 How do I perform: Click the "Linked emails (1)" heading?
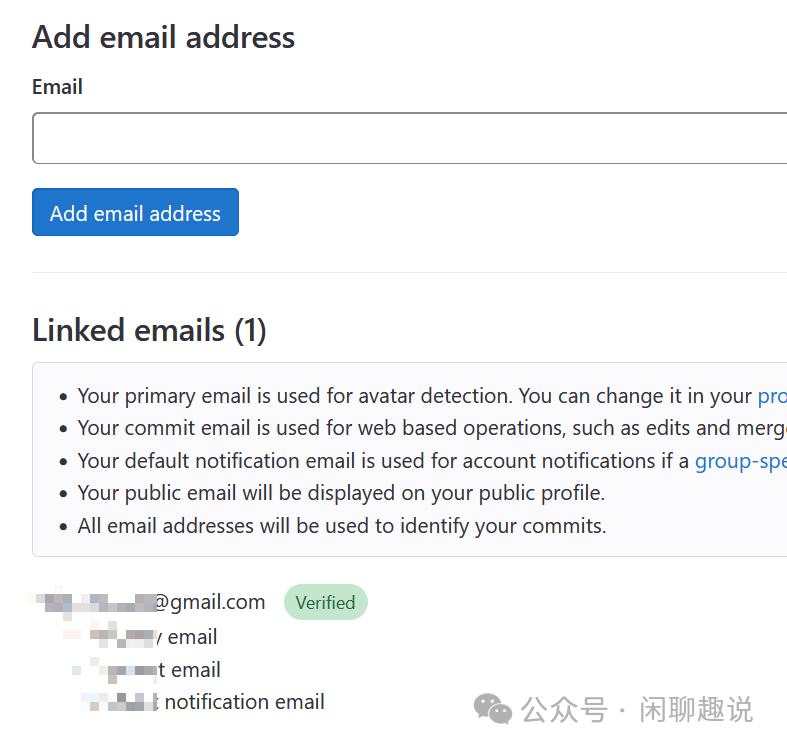(149, 330)
